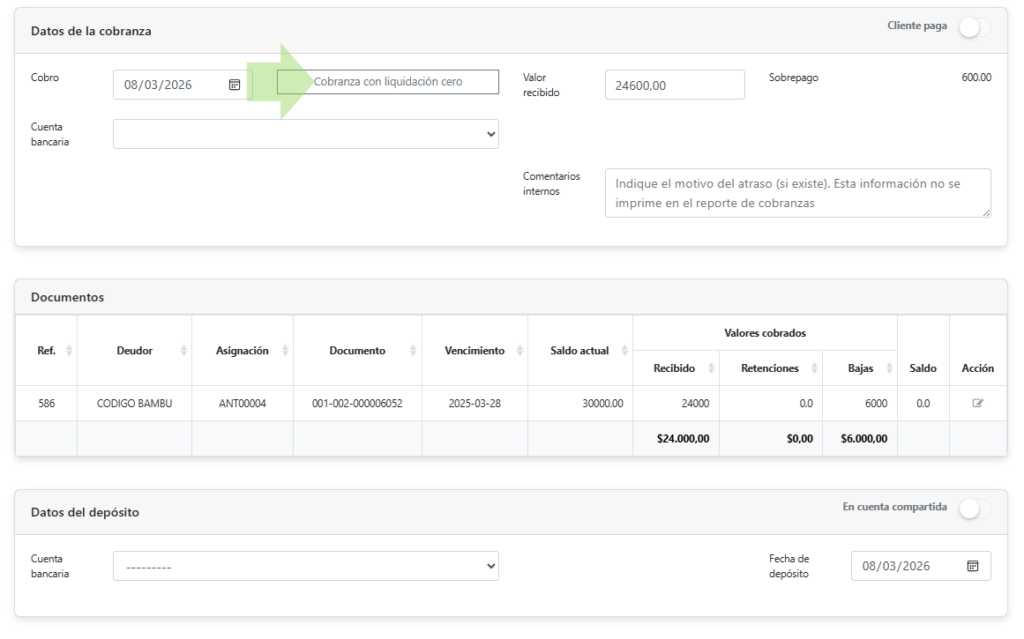The image size is (1024, 639).
Task: Click inside the Comentarios internos text area
Action: click(797, 193)
